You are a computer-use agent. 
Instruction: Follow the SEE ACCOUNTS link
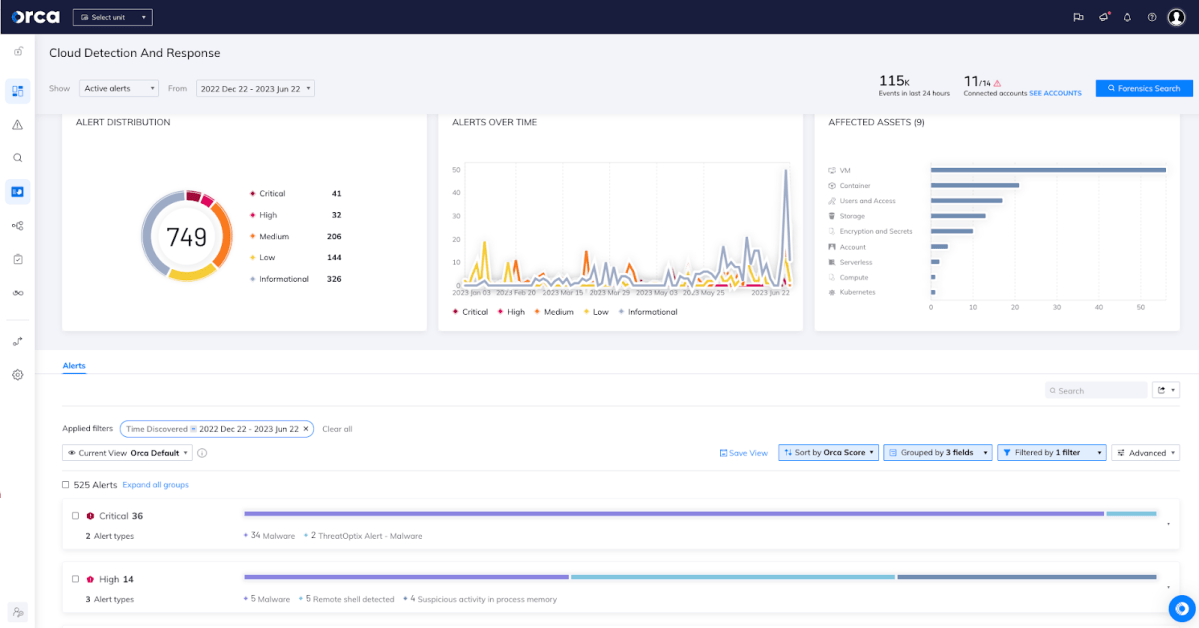click(1055, 93)
